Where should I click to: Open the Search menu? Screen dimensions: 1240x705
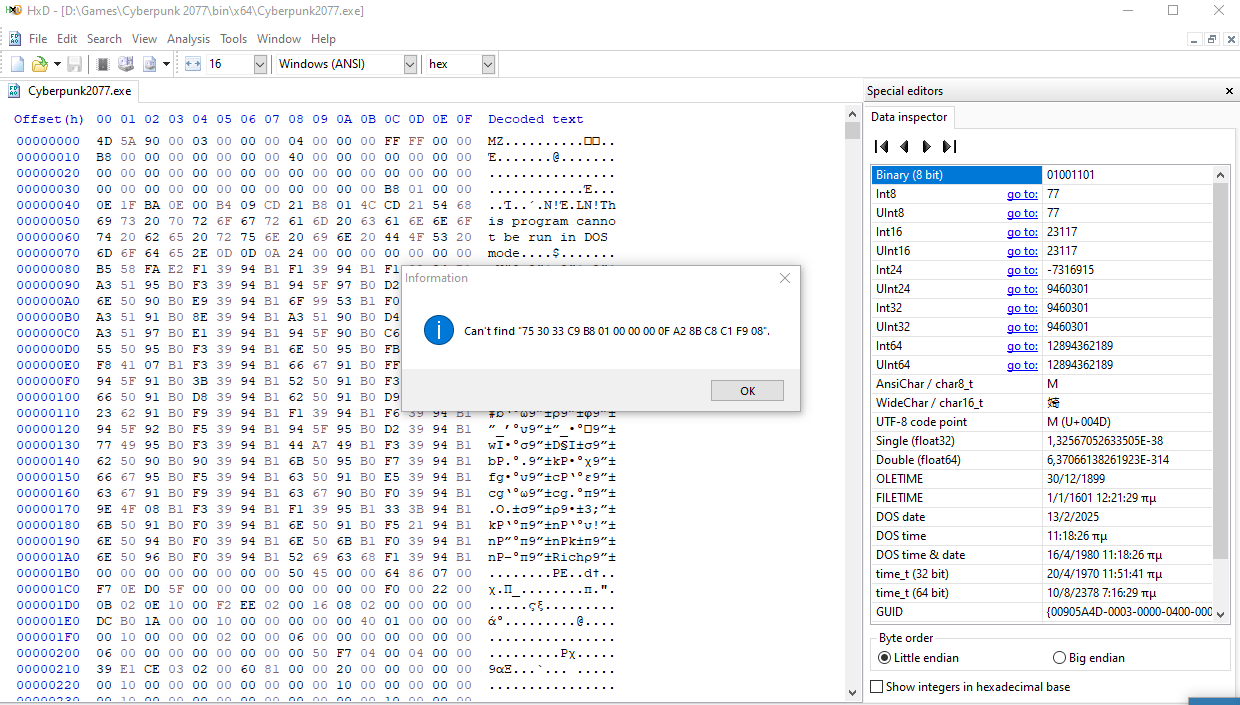coord(104,39)
